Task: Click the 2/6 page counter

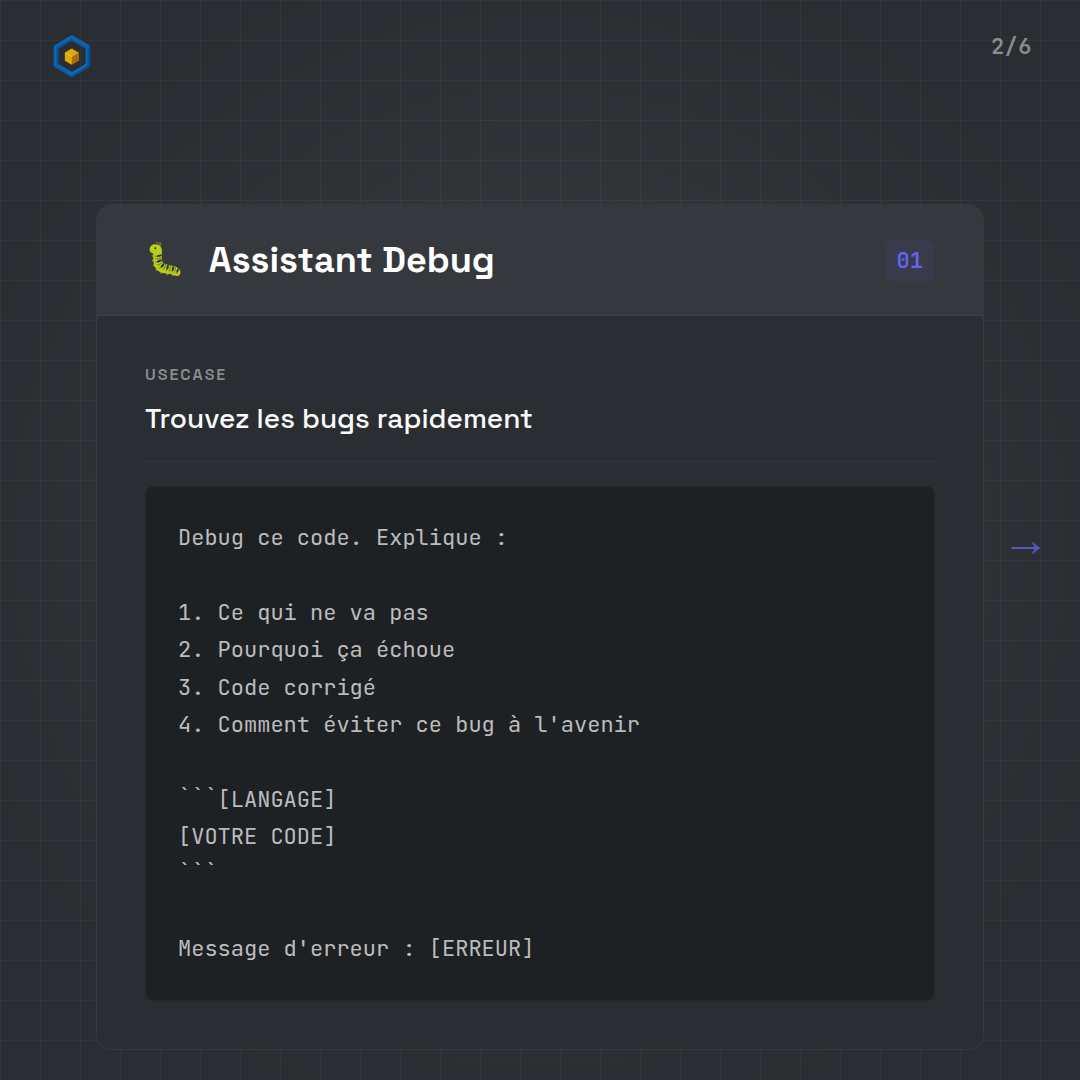Action: (1010, 47)
